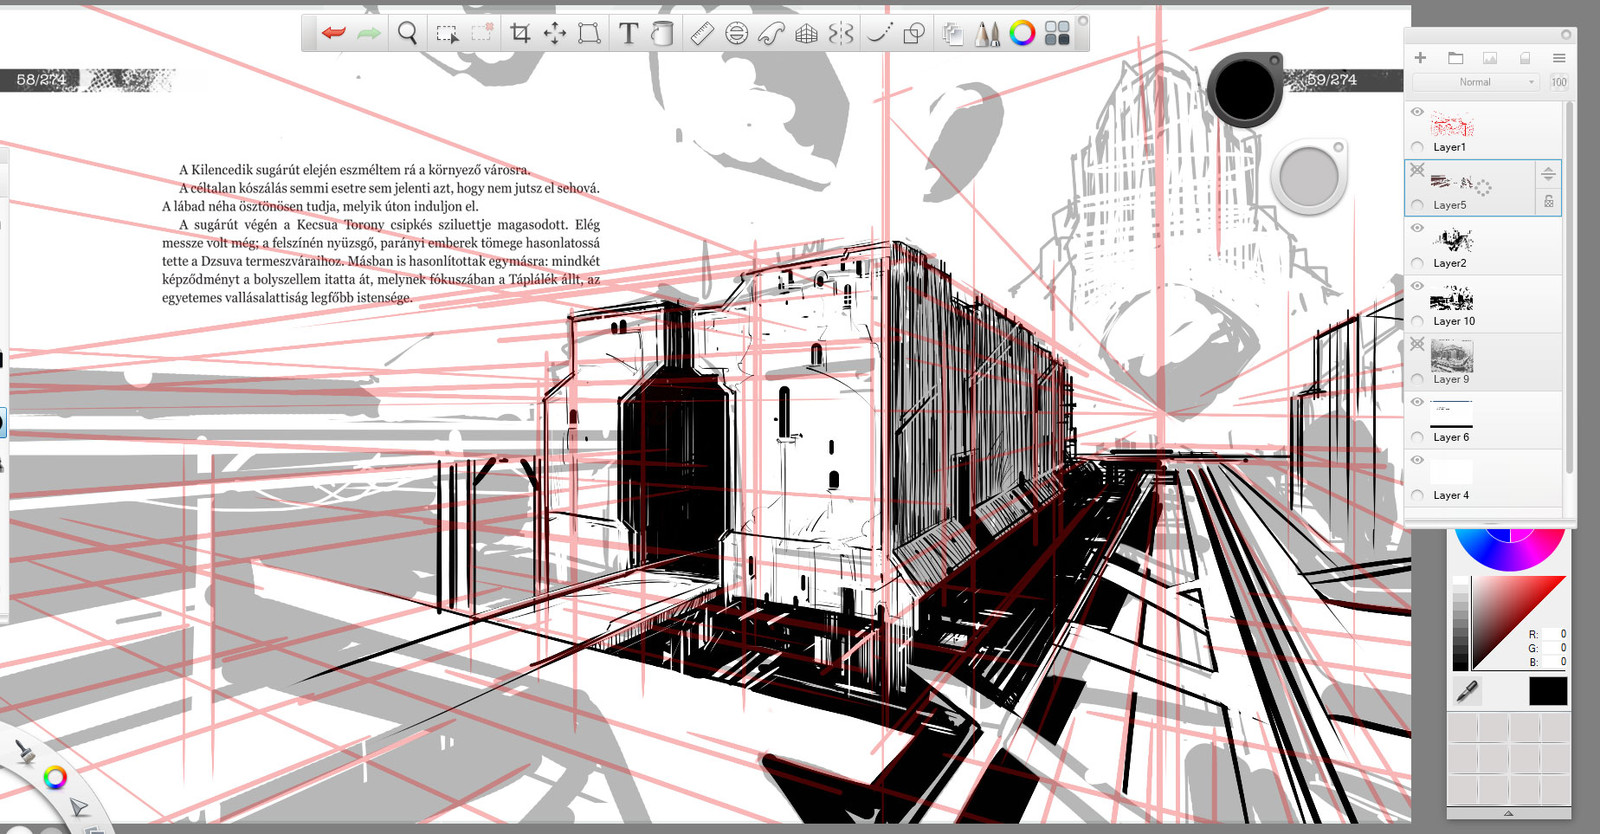Click the B value field
Screen dimensions: 1600x834
coord(1555,662)
